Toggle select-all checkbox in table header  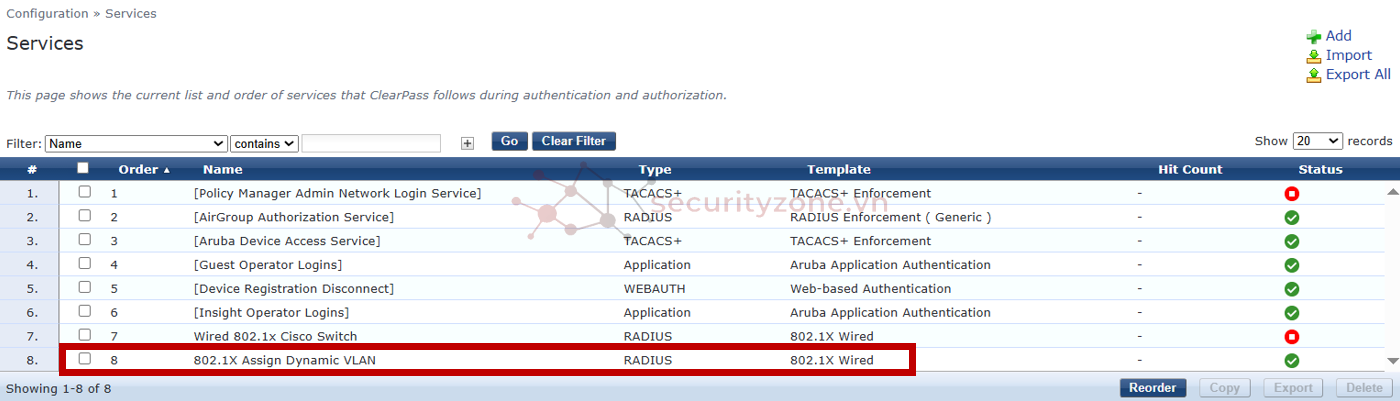[x=83, y=168]
